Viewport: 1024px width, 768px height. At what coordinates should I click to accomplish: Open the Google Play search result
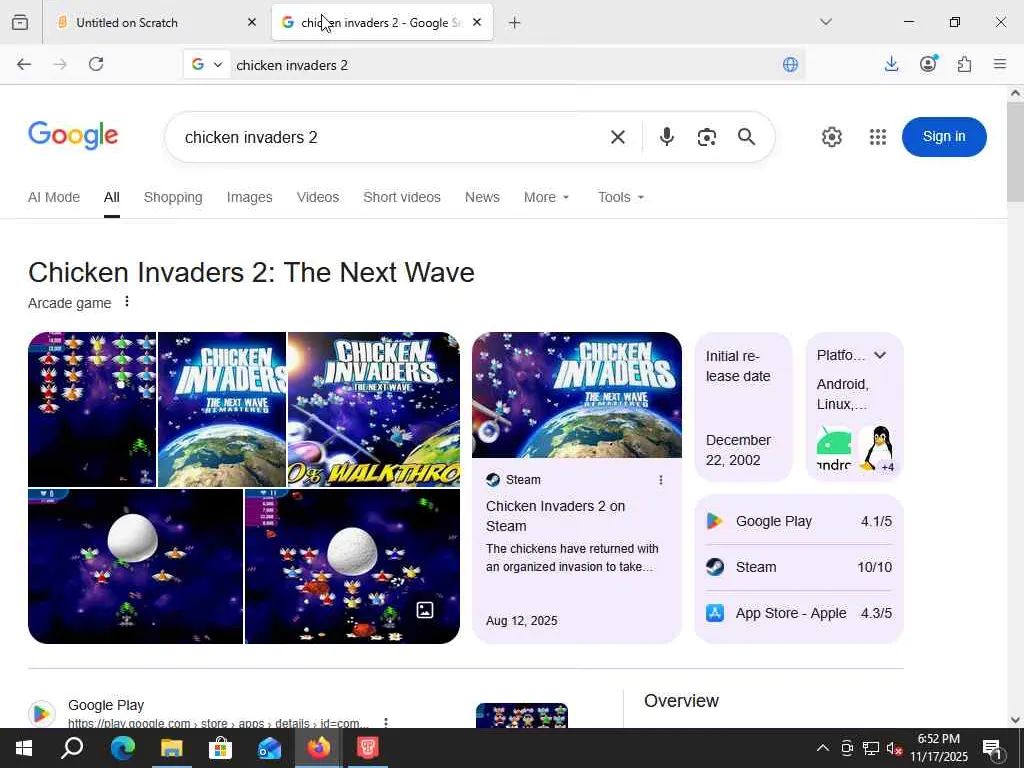[x=106, y=705]
